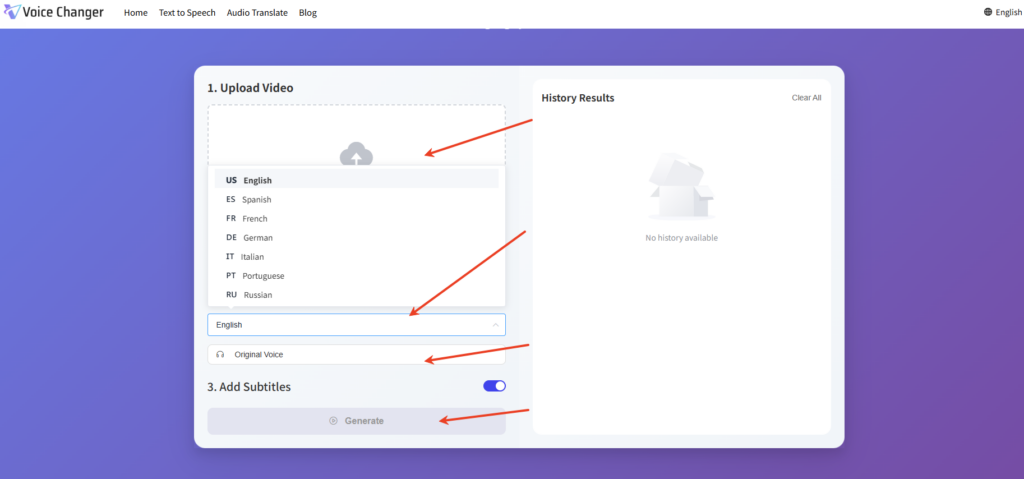
Task: Click No history available text
Action: (x=681, y=238)
